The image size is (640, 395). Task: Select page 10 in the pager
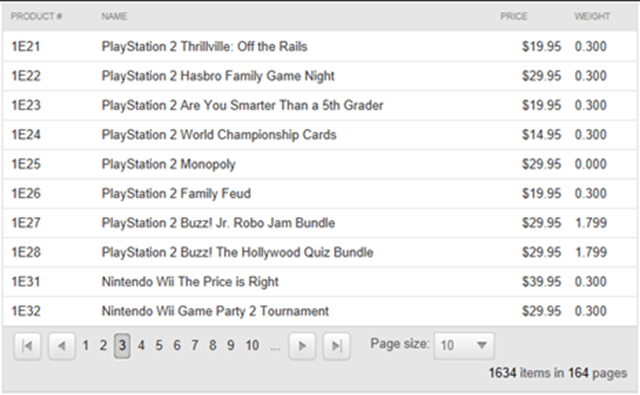pos(252,346)
